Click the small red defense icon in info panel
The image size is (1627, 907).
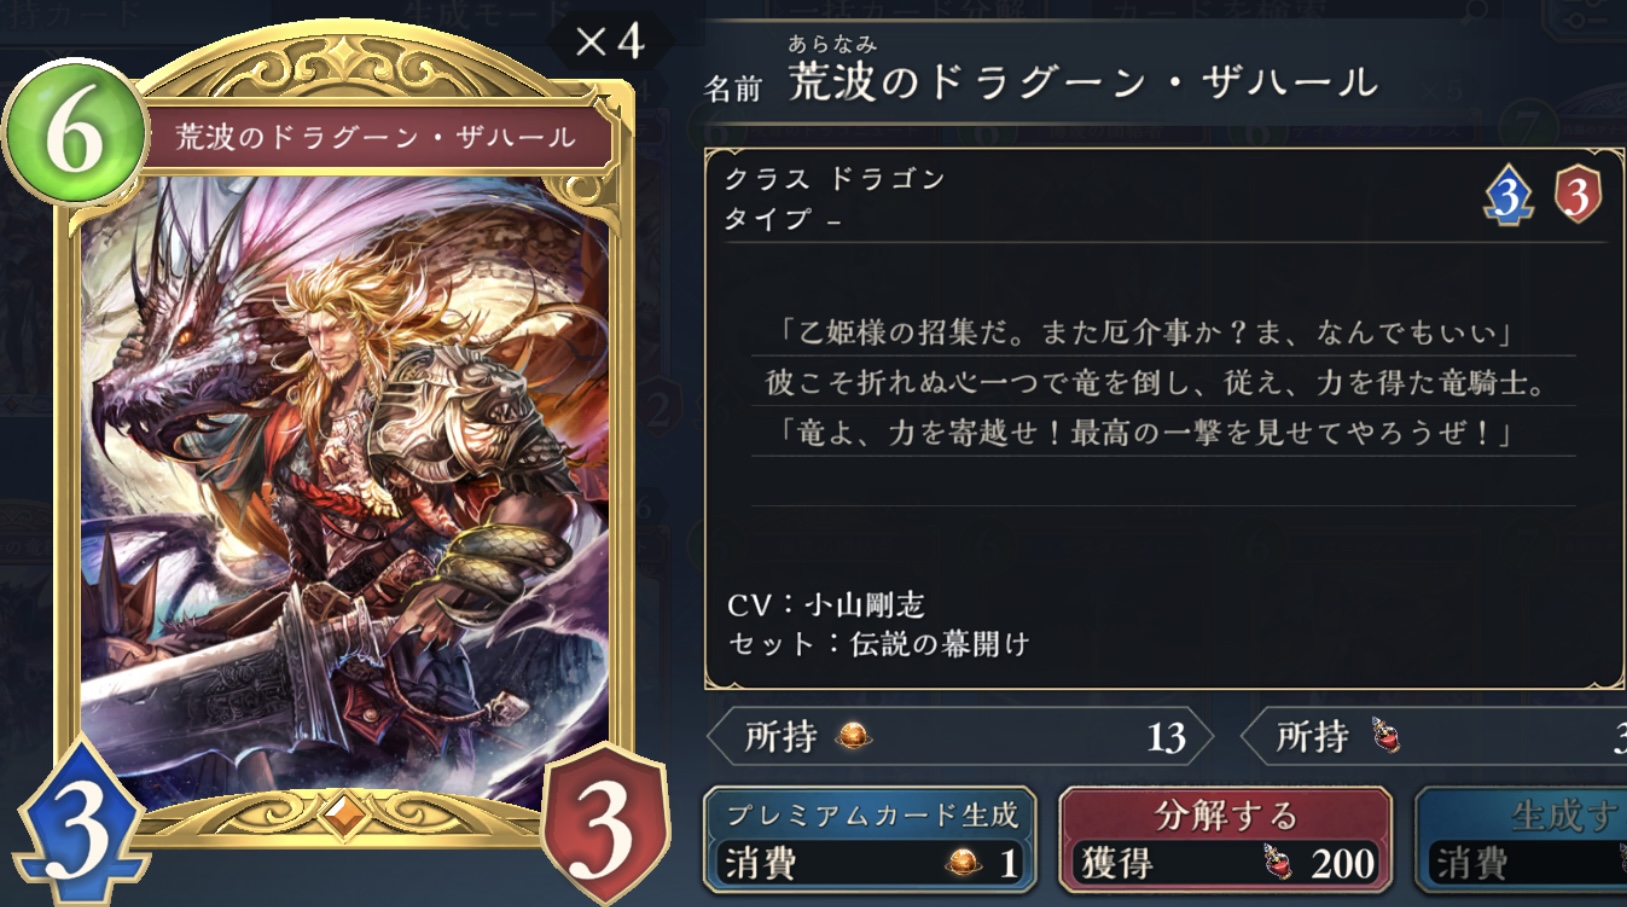tap(1577, 193)
